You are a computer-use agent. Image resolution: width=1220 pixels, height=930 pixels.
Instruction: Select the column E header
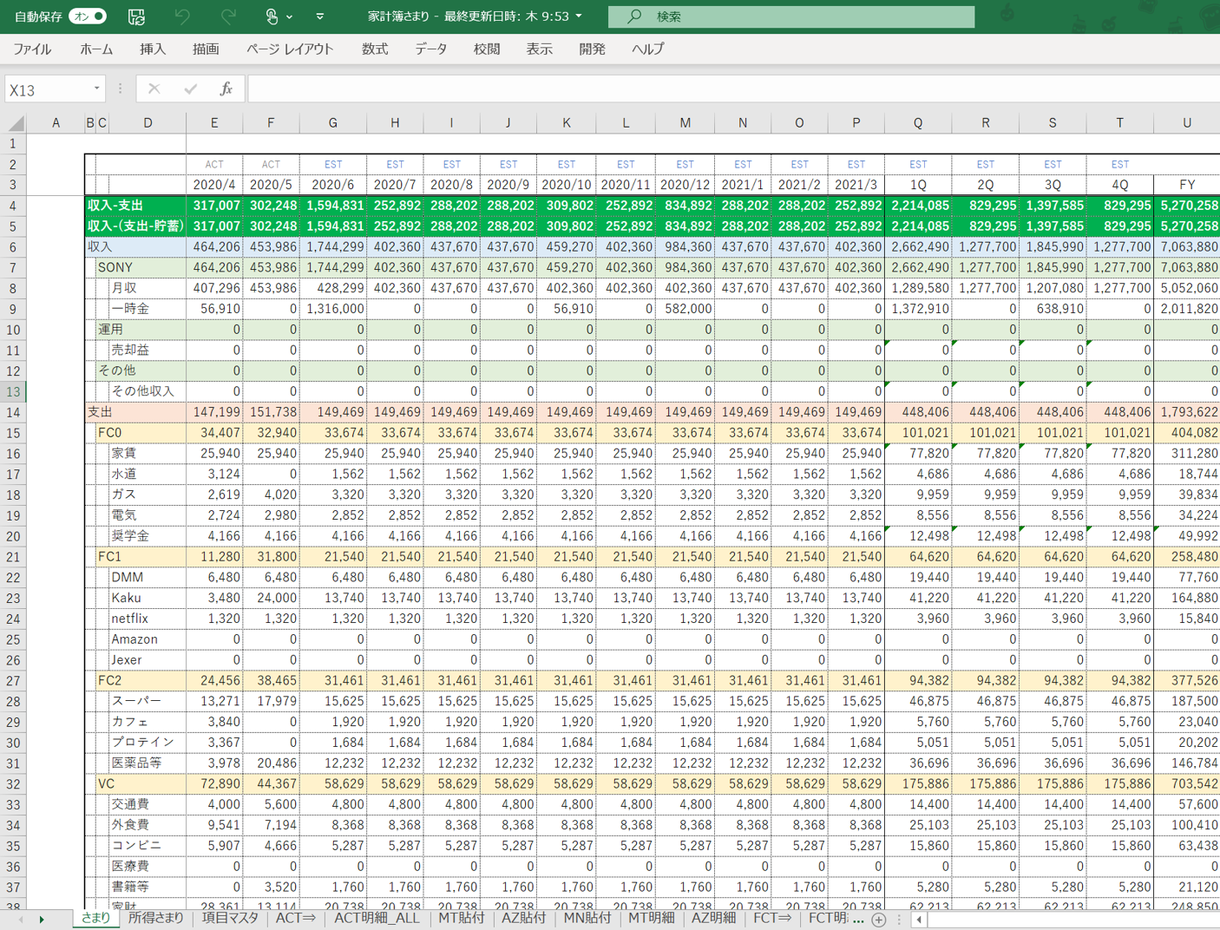pyautogui.click(x=214, y=123)
